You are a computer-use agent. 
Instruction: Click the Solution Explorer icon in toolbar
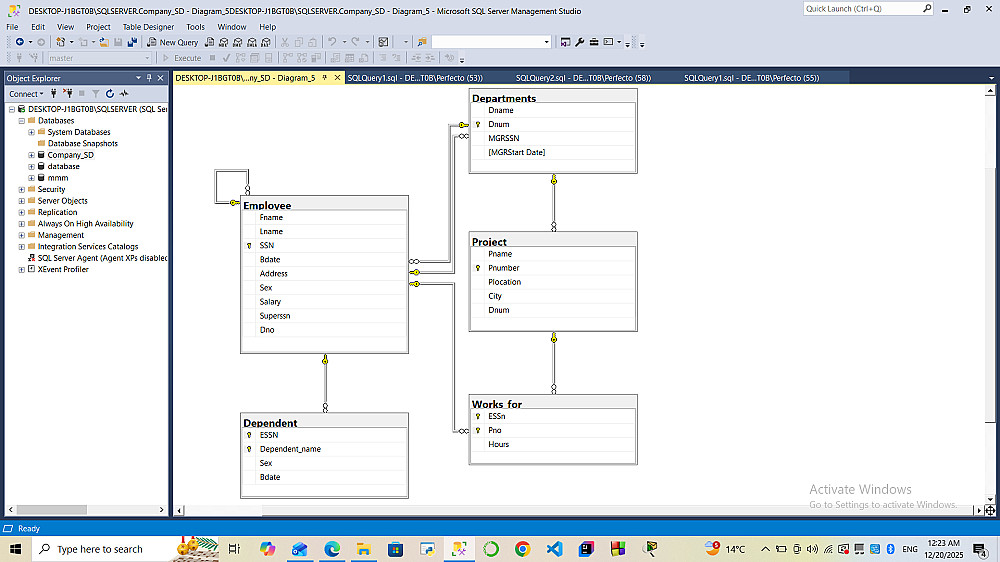click(565, 42)
